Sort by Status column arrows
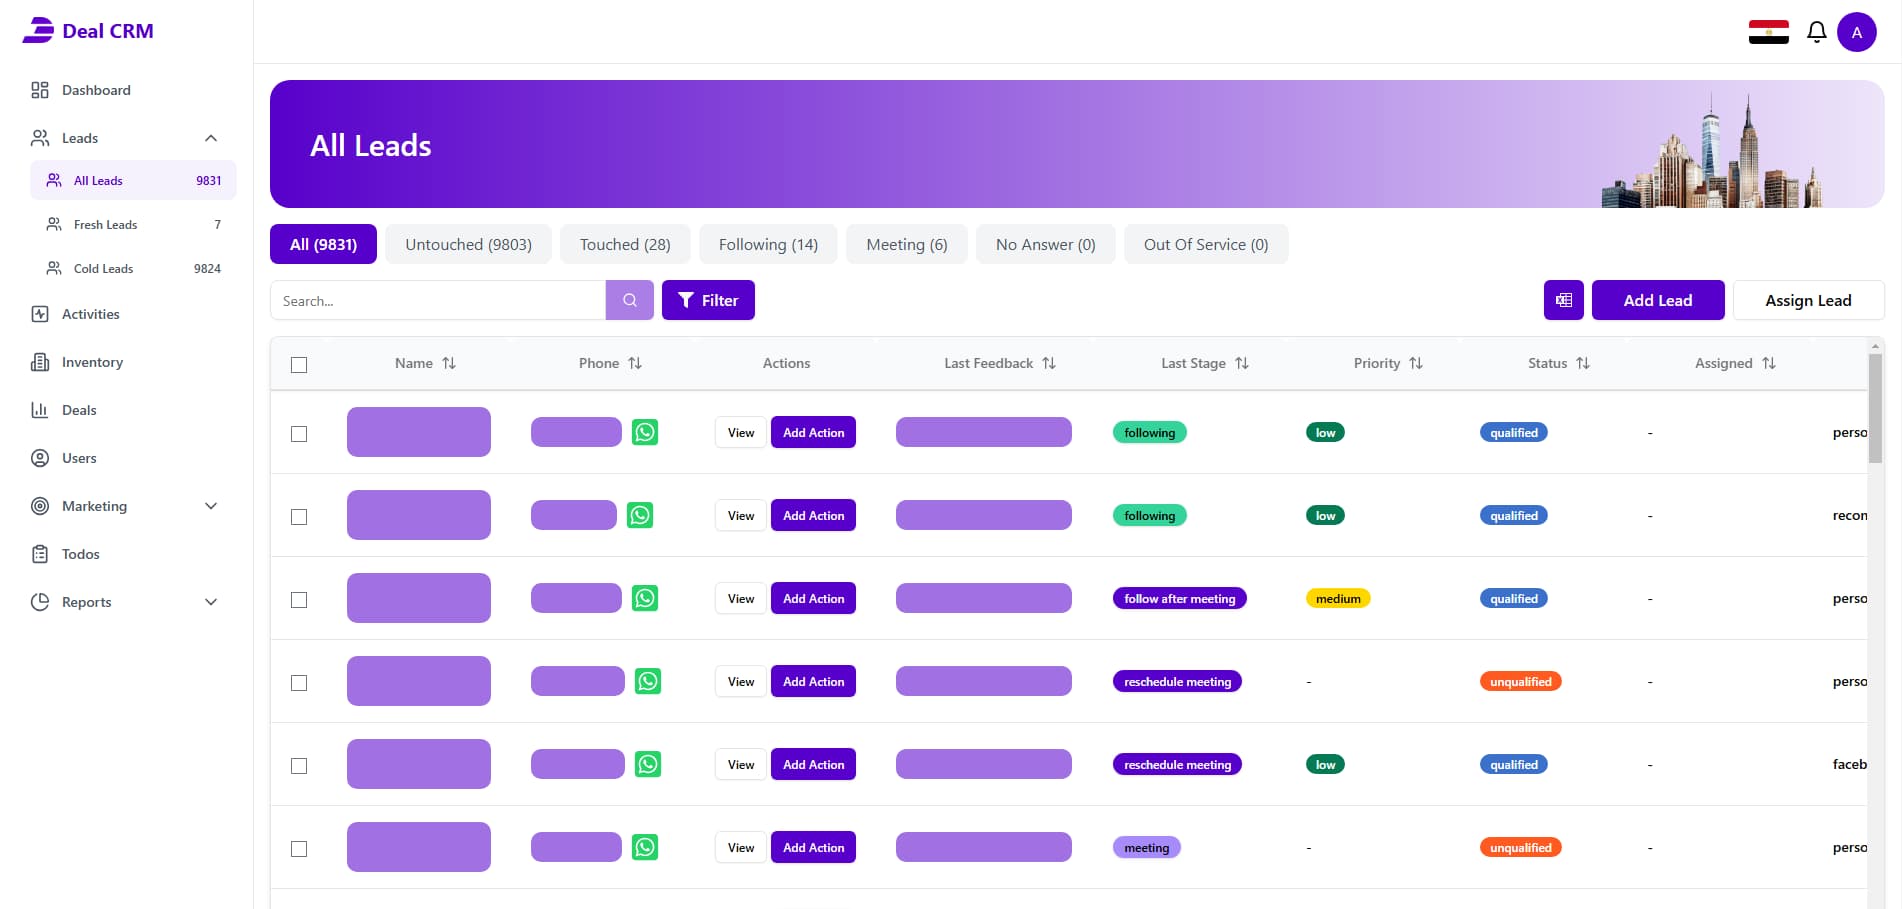Screen dimensions: 1902x909 tap(1583, 363)
